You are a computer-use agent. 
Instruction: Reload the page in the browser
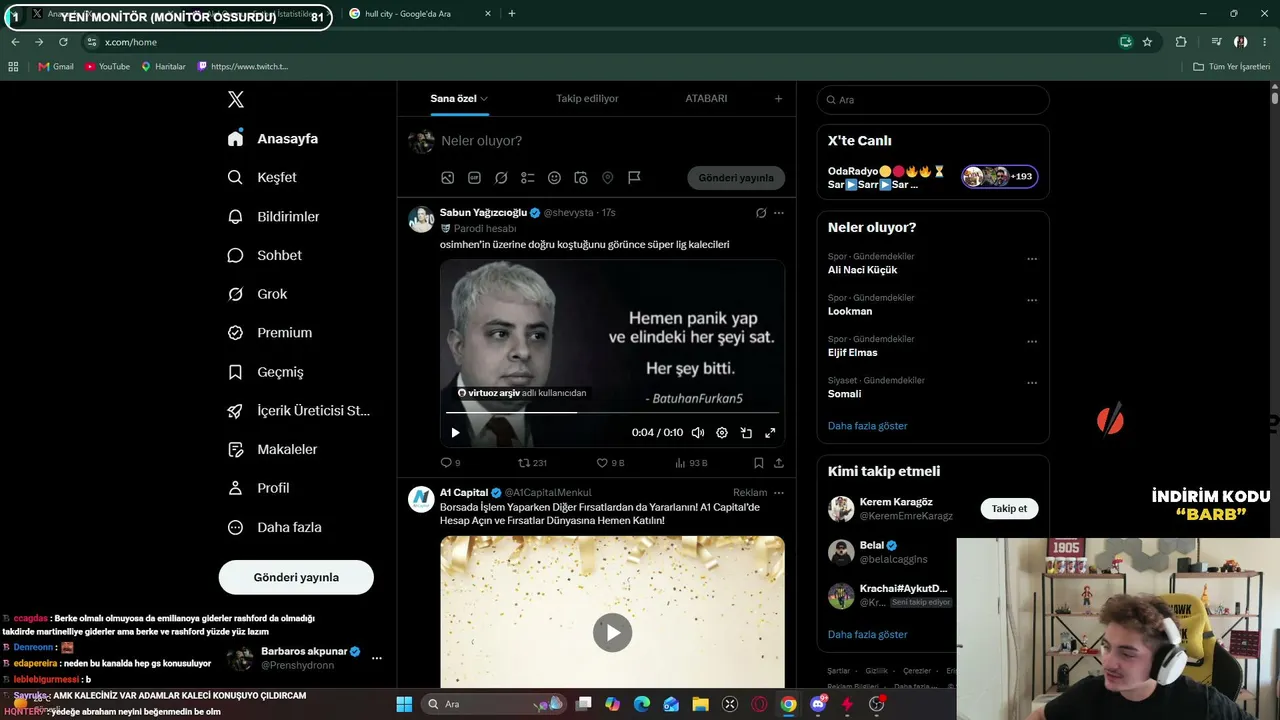tap(63, 42)
